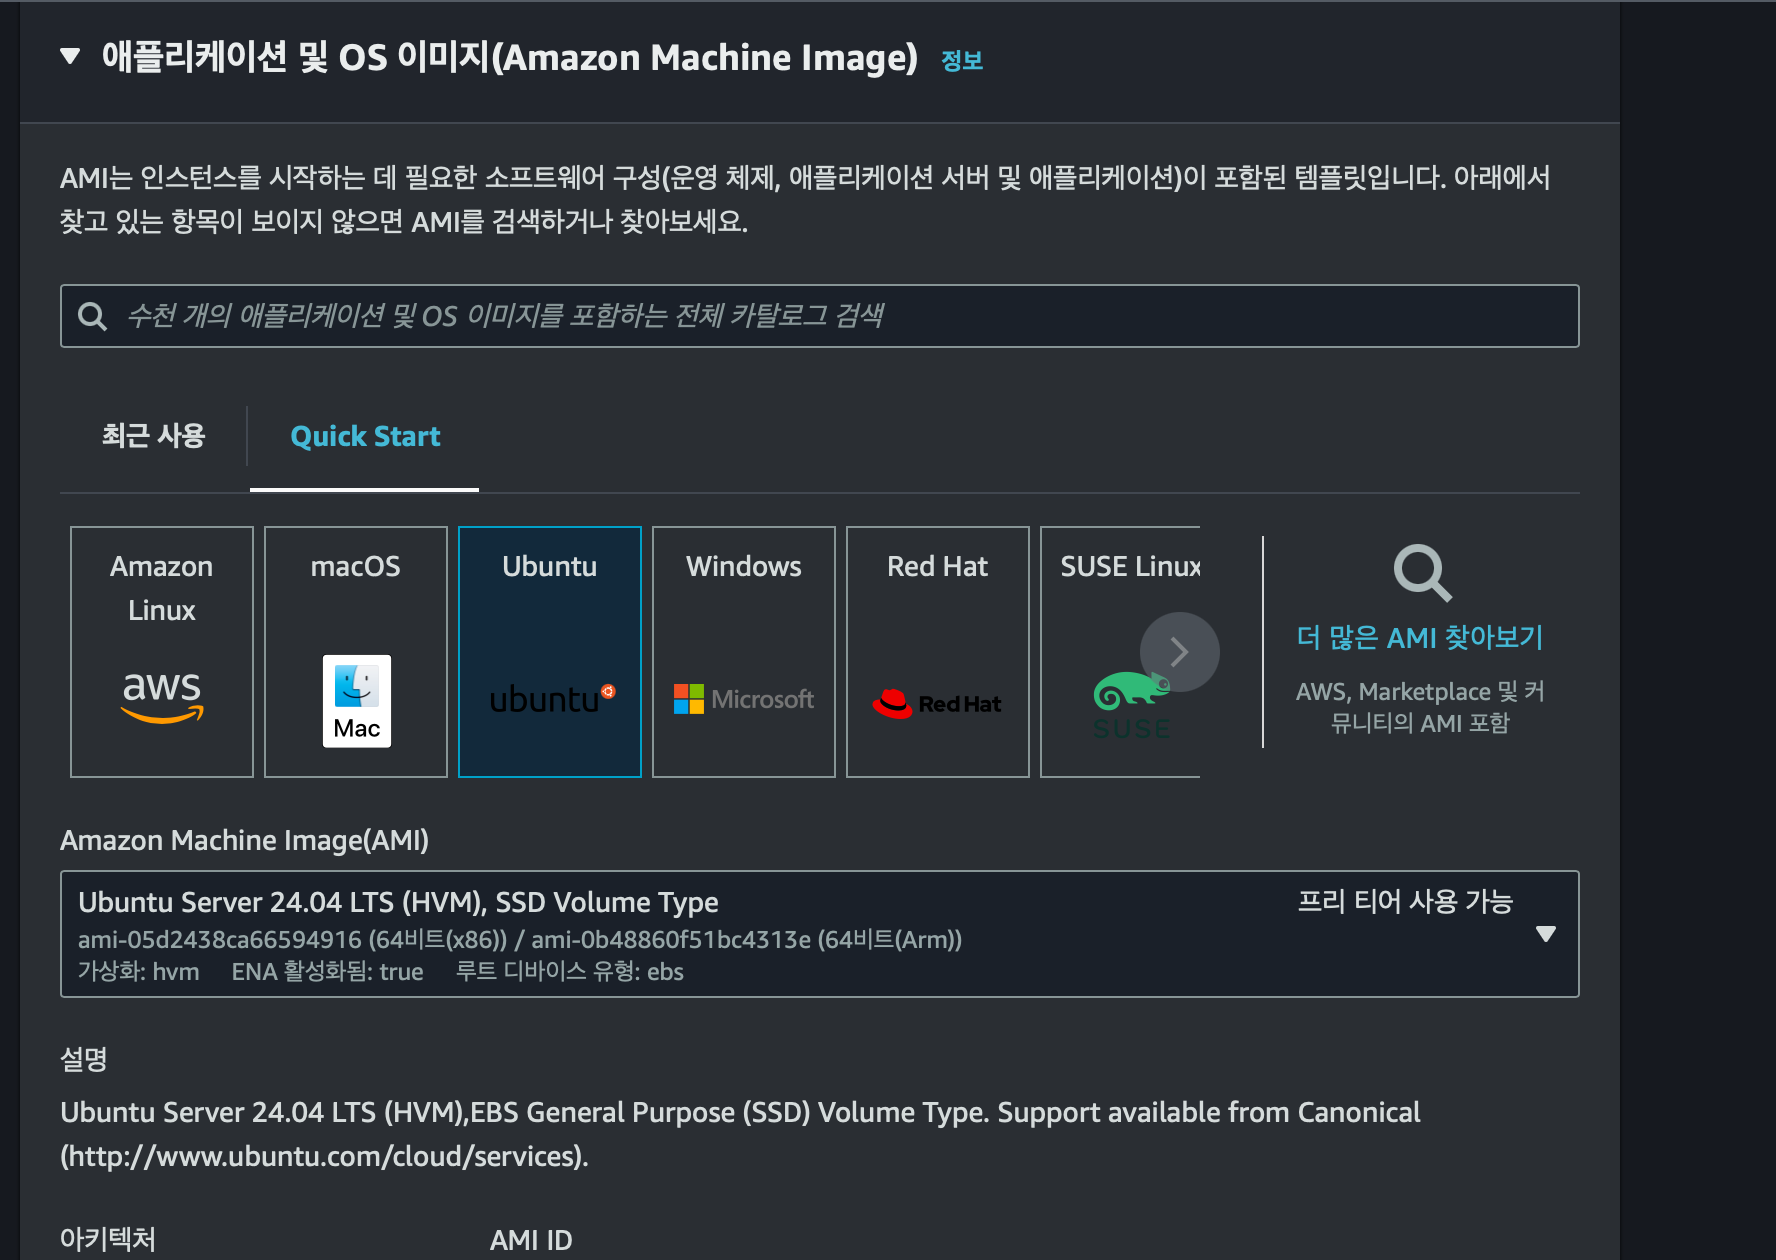
Task: Click the 아키텍처 label
Action: pos(108,1240)
